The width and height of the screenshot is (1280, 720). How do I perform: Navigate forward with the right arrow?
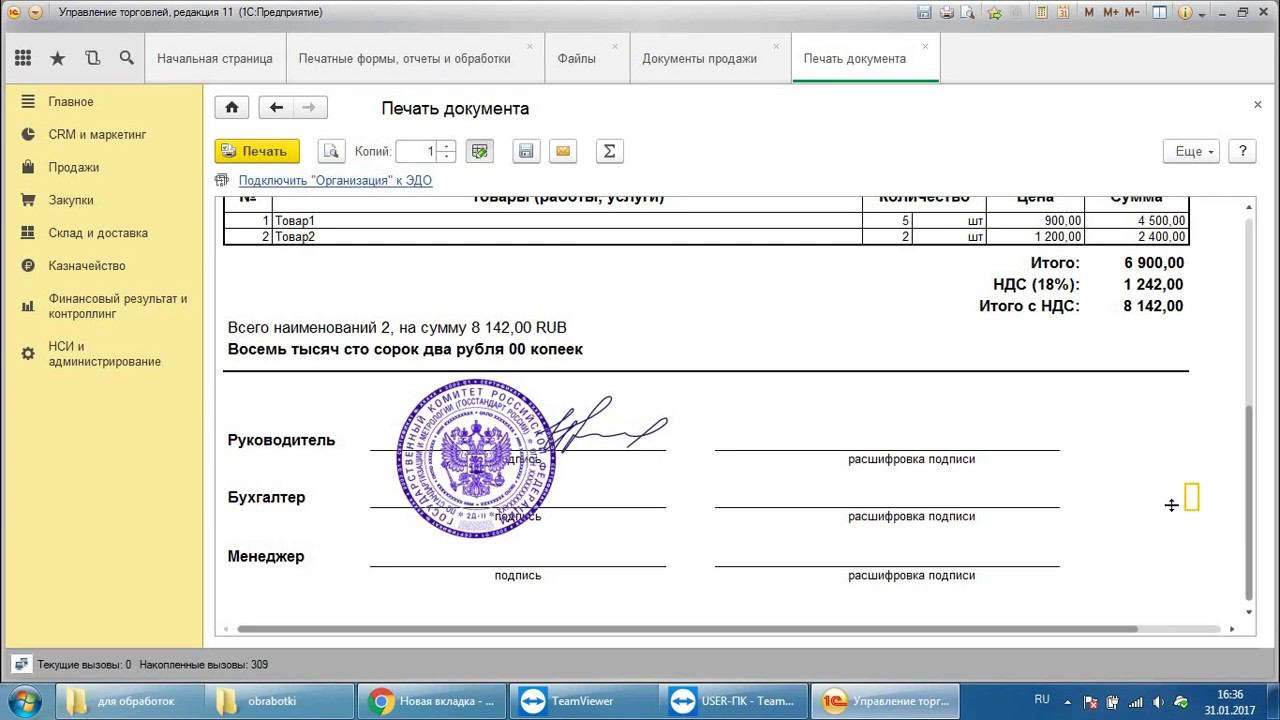coord(310,108)
